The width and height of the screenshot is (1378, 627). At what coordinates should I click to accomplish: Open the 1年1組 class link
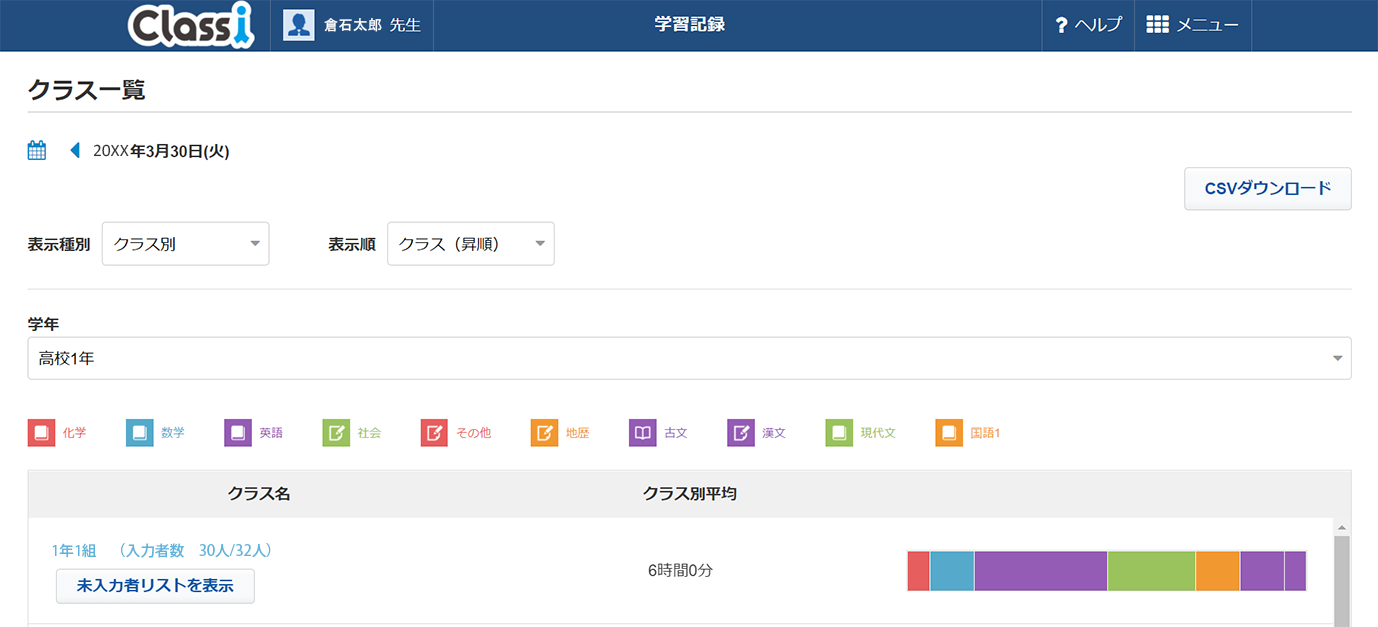point(74,550)
